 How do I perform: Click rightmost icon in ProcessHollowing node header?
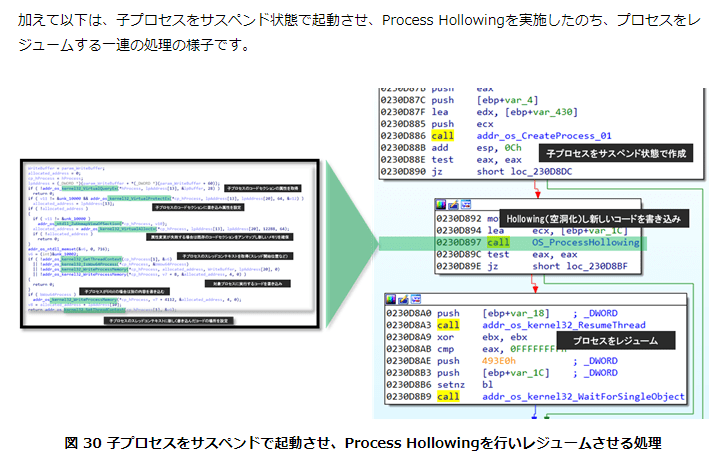(x=467, y=204)
